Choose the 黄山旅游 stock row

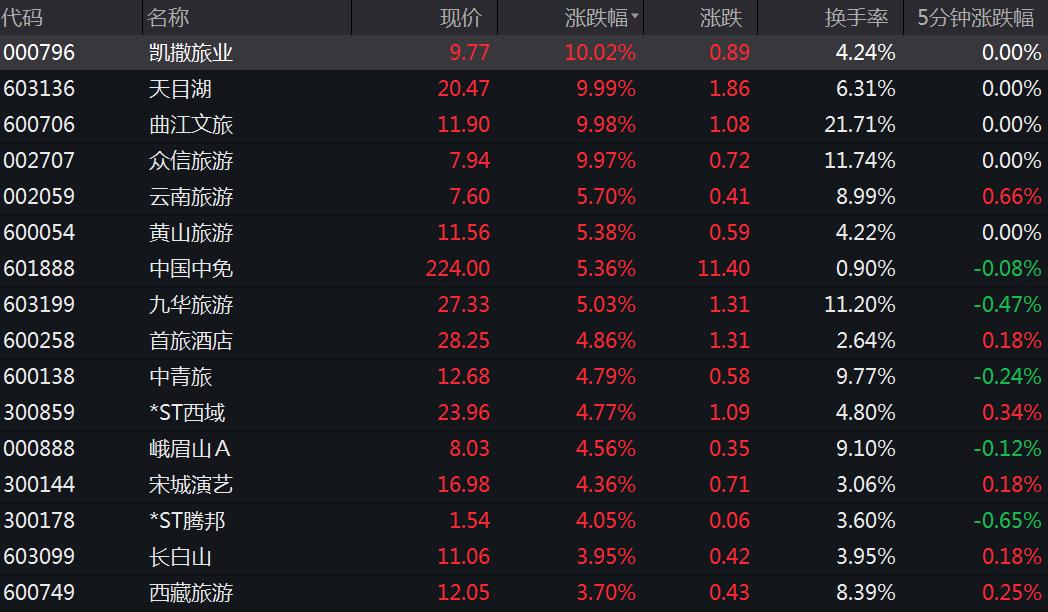[x=524, y=233]
